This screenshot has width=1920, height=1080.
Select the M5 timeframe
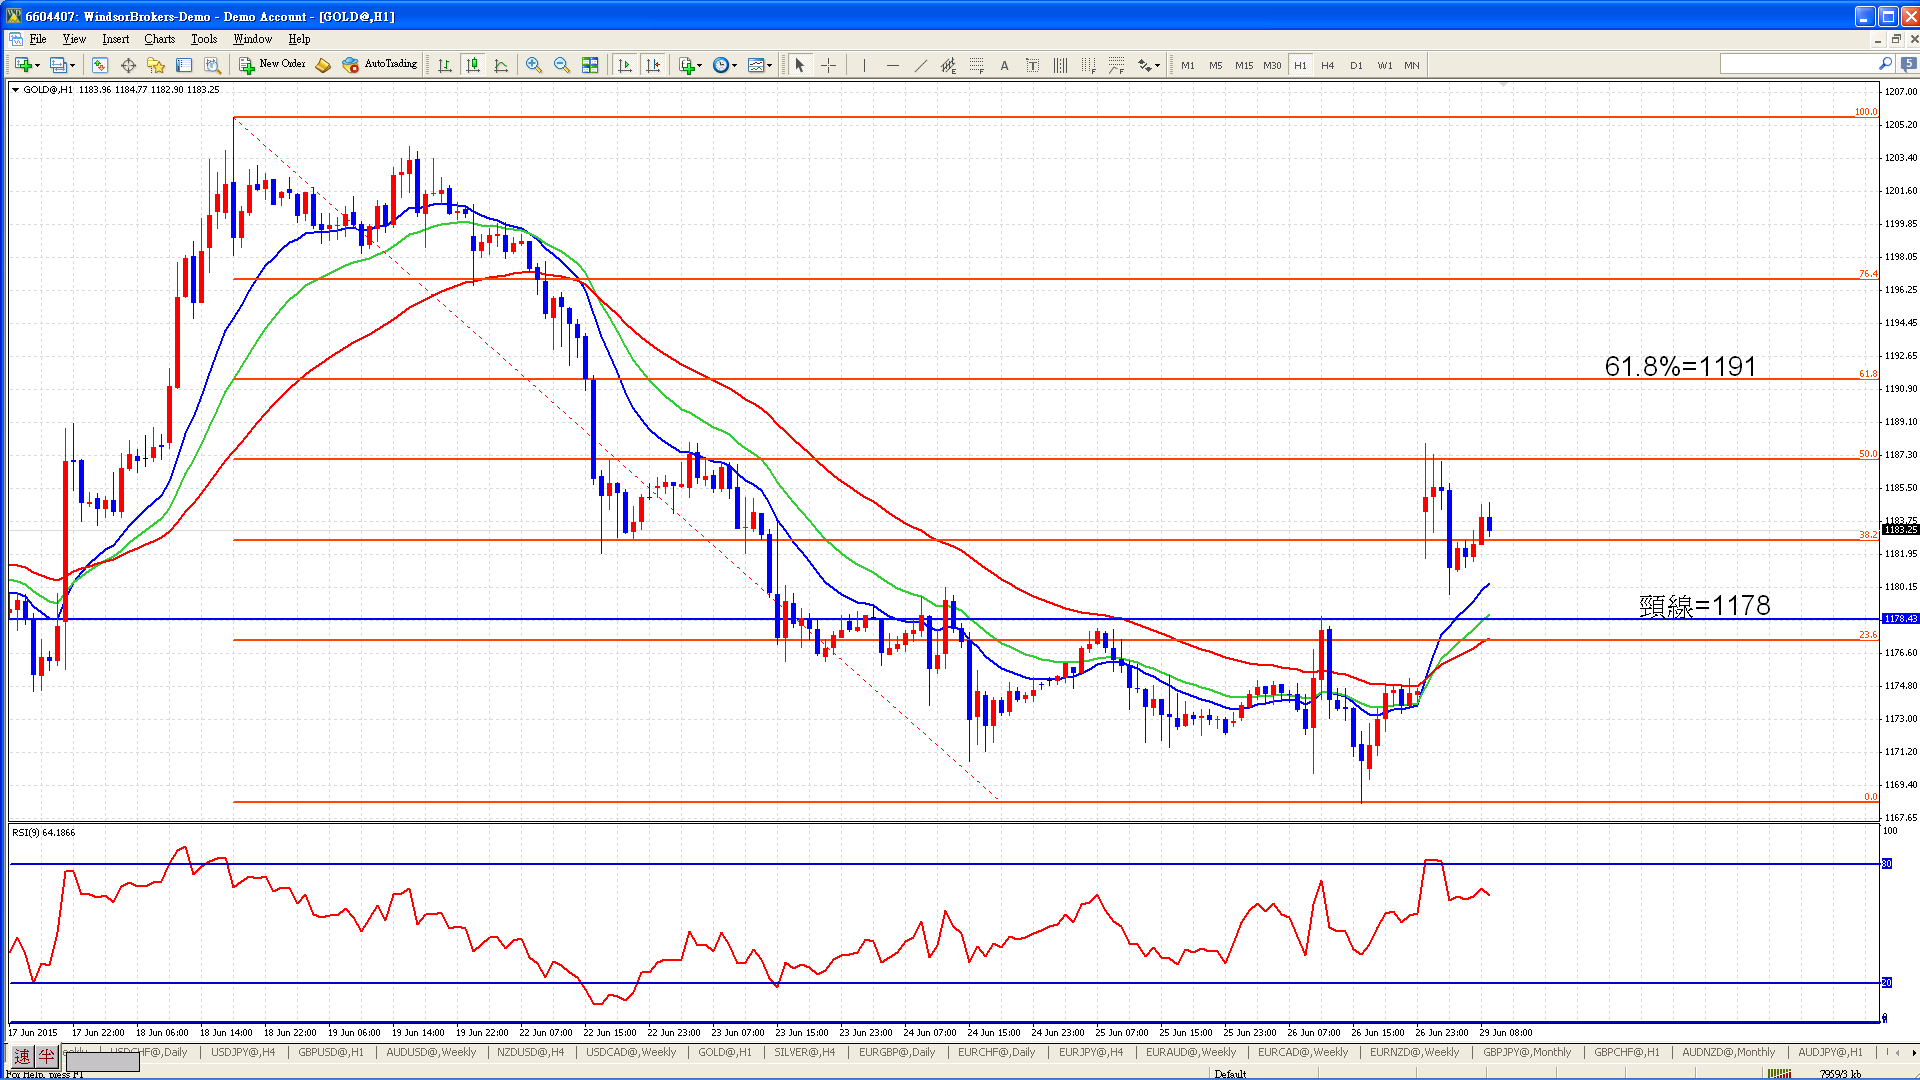click(x=1216, y=65)
